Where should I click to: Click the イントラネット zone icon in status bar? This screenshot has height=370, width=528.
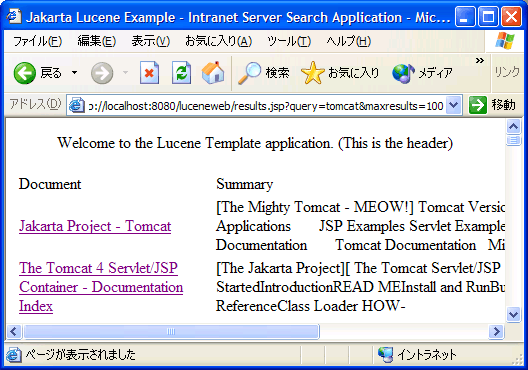tap(385, 354)
